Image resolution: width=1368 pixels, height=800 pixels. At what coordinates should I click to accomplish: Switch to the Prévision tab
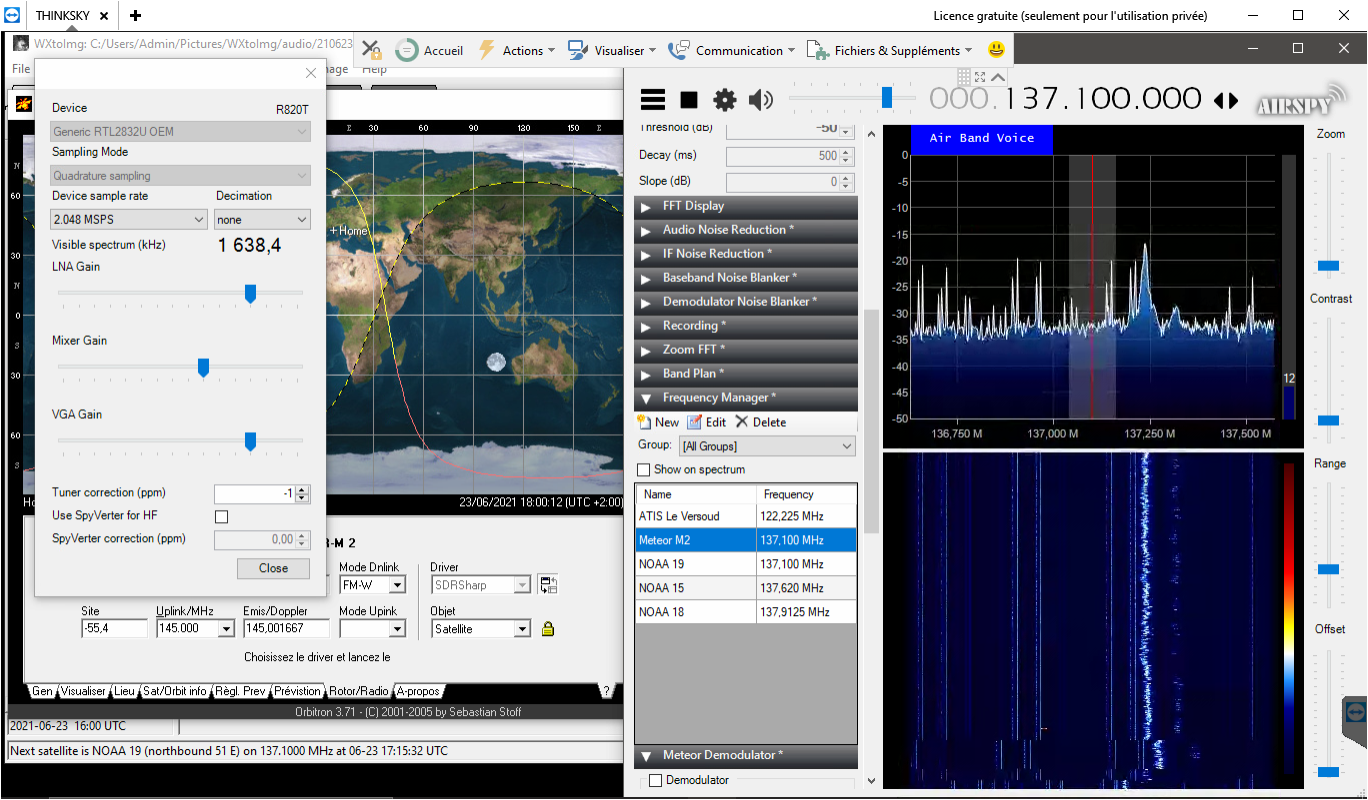[x=298, y=691]
